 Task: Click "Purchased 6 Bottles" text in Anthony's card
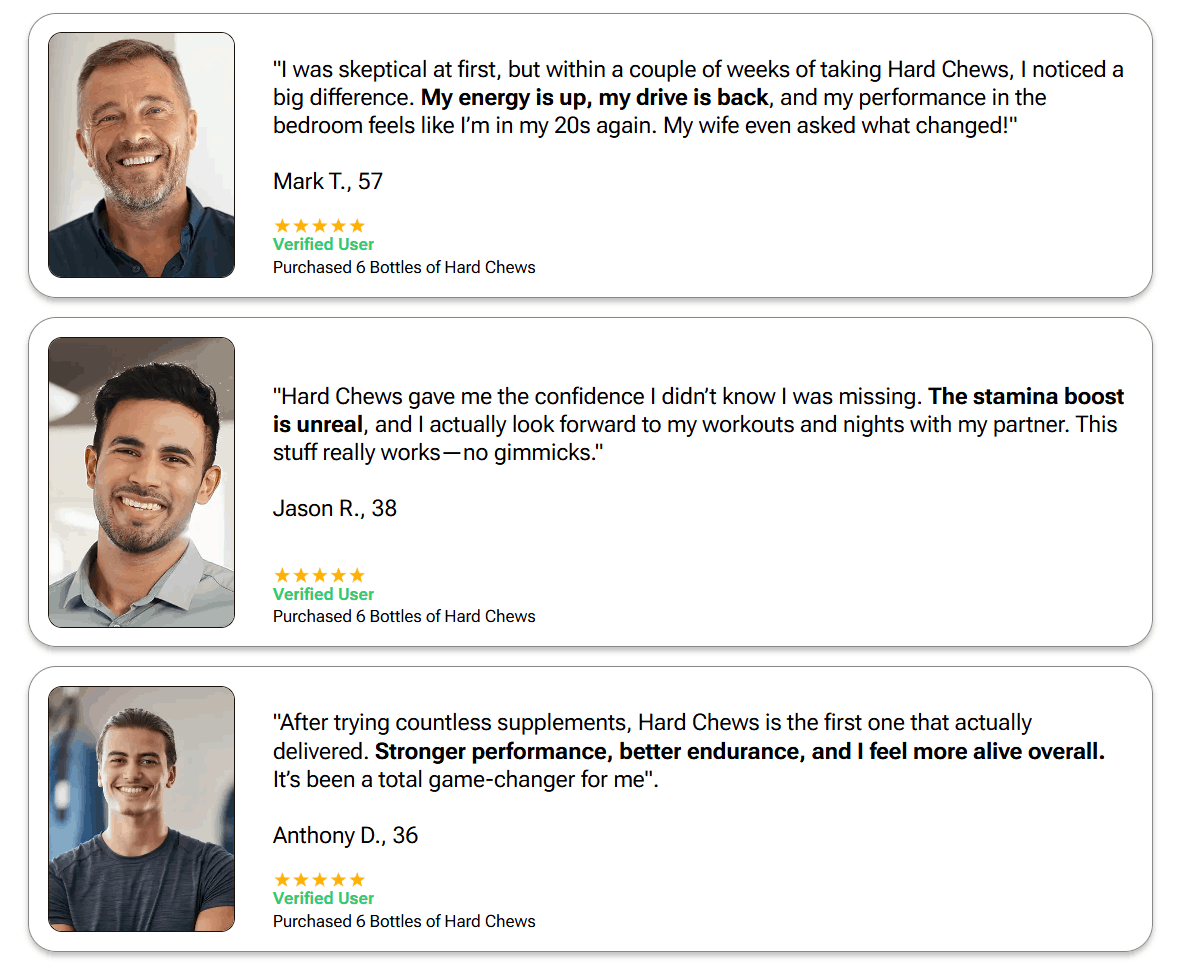404,921
